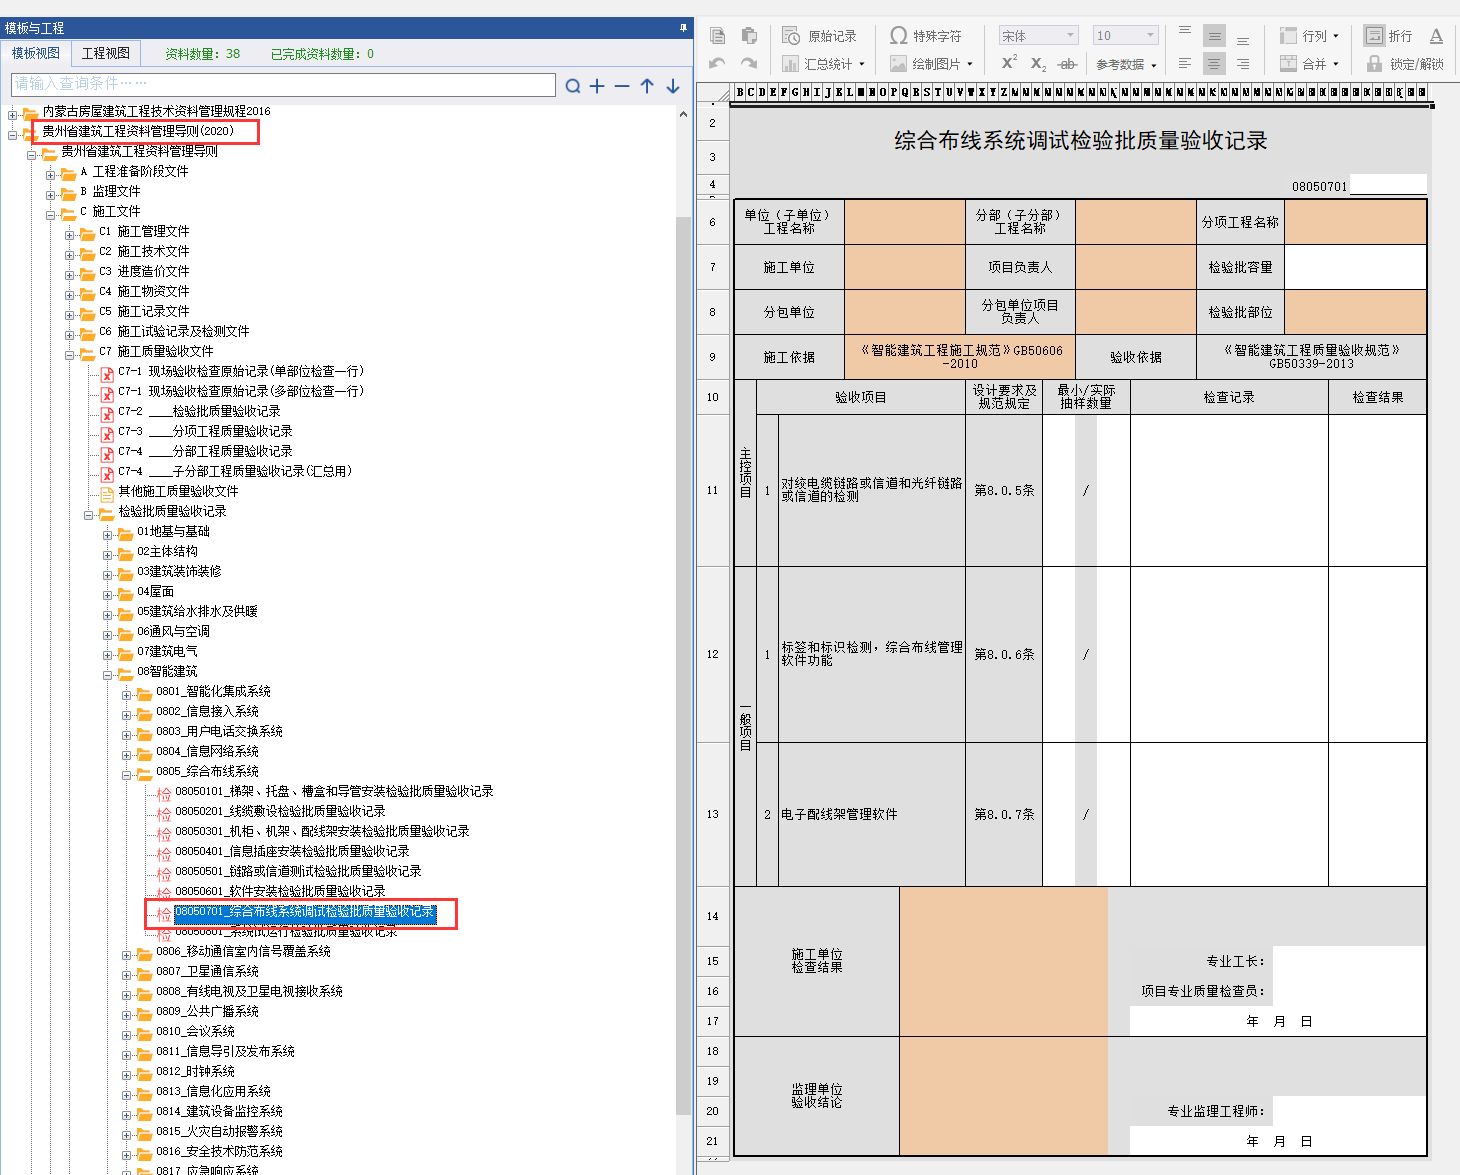Open 08050601_软件安装 acceptance record
Viewport: 1460px width, 1175px height.
(x=280, y=891)
